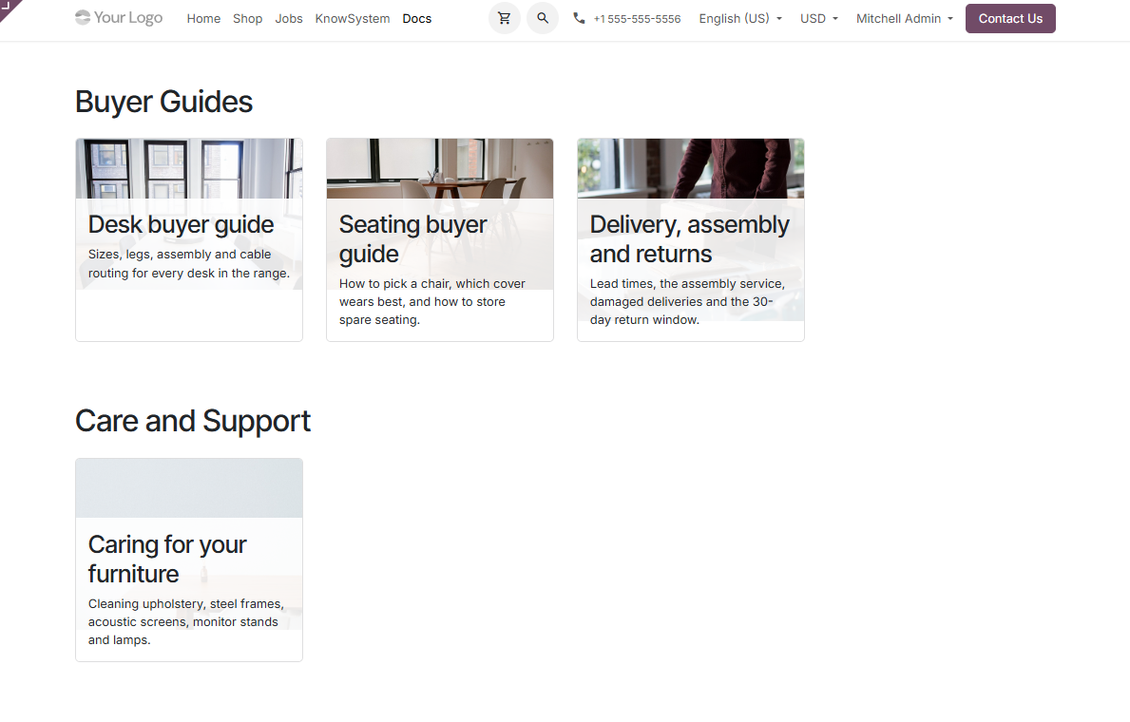Click the 'Sizes, legs, assembly and cable' description

point(189,264)
